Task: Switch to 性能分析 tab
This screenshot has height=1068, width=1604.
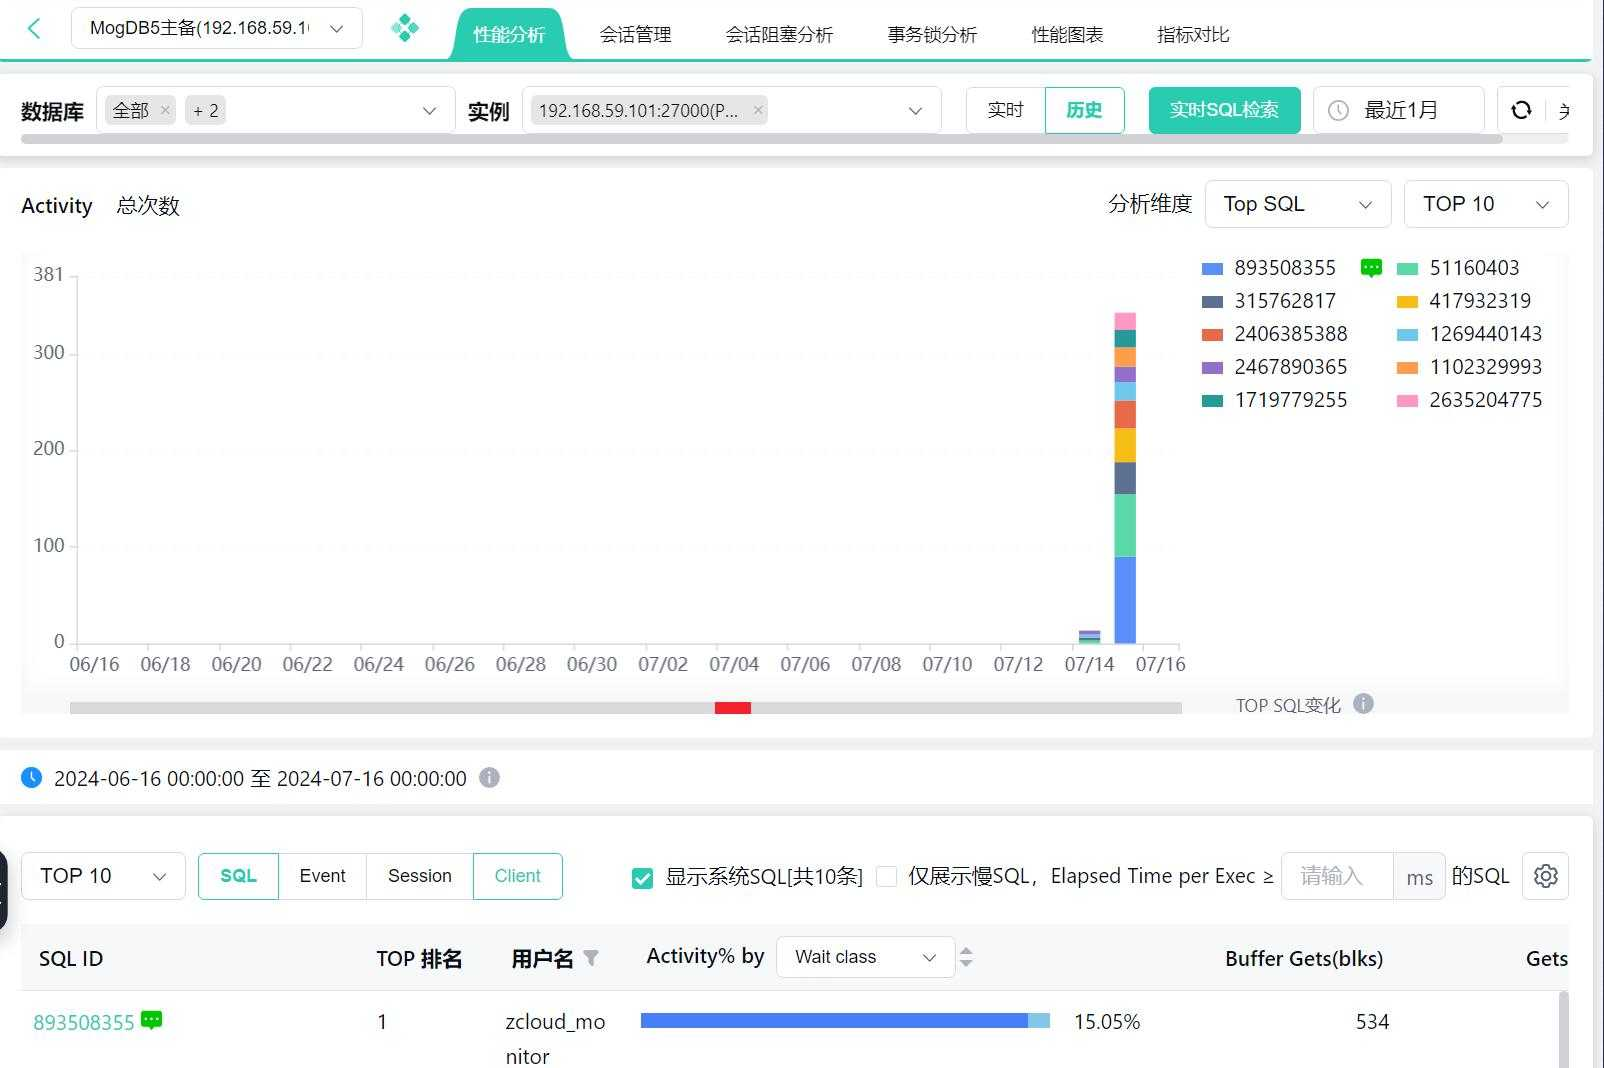Action: [x=509, y=34]
